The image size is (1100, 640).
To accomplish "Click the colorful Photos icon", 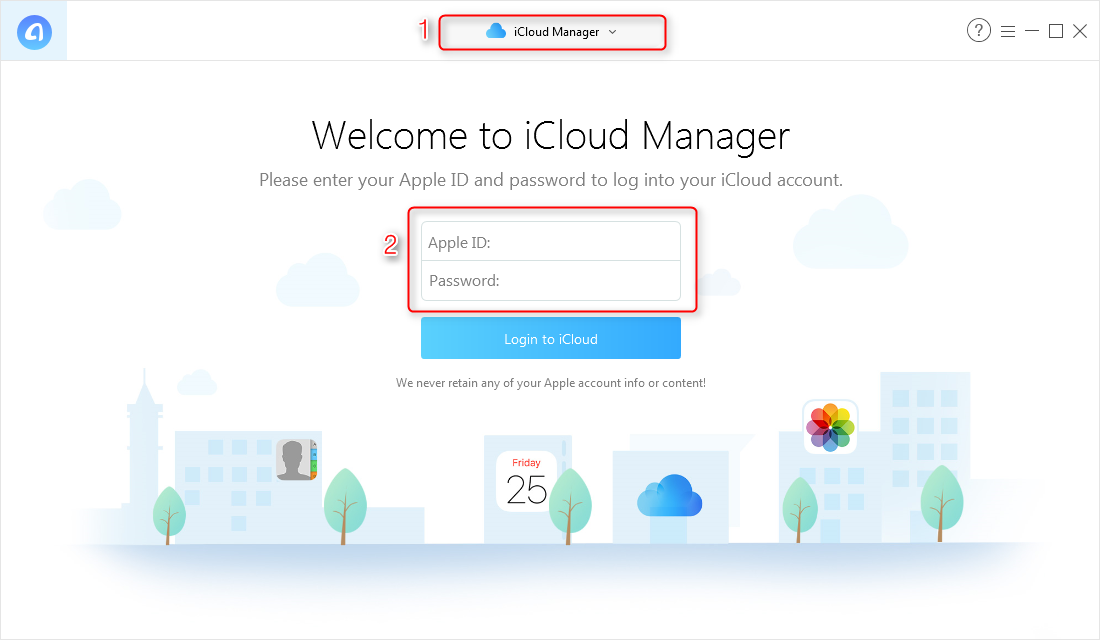I will coord(831,427).
